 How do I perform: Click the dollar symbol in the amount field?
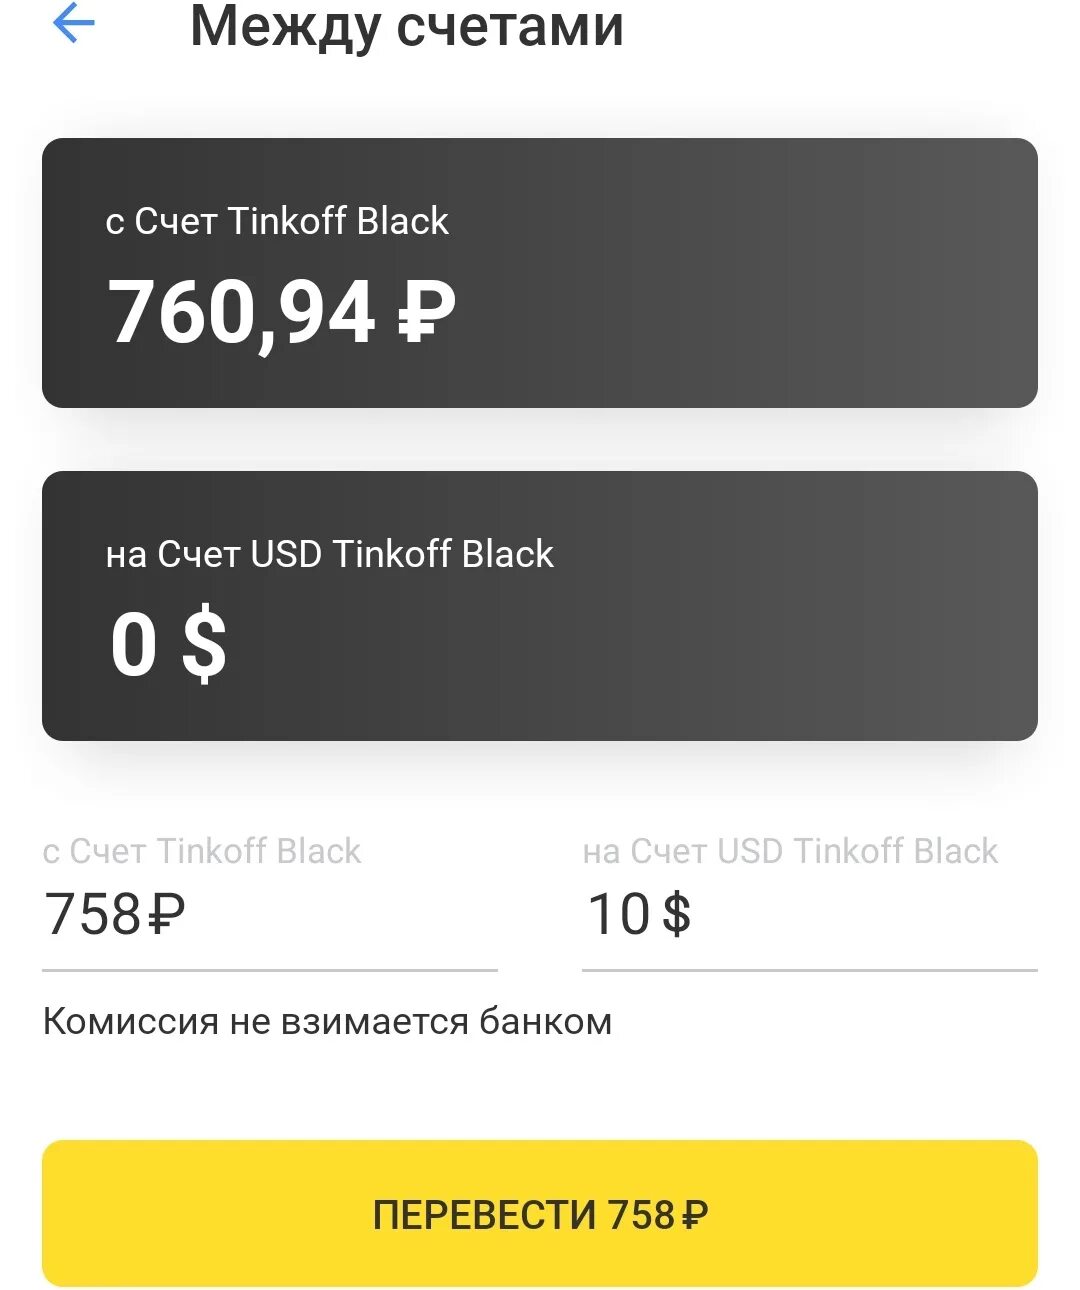click(x=676, y=914)
